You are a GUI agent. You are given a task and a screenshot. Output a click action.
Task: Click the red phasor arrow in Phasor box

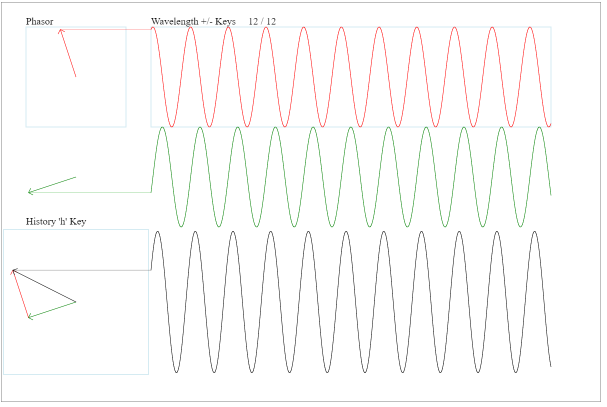[x=67, y=53]
